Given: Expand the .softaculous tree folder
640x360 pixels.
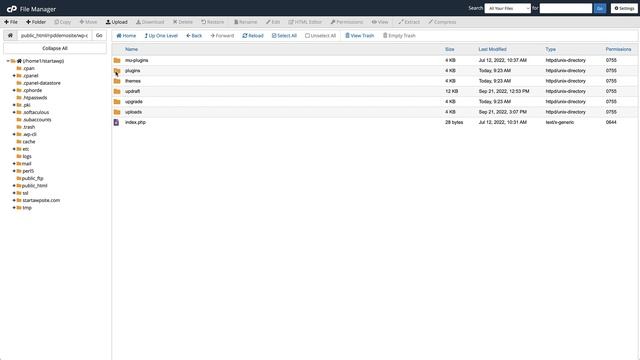Looking at the screenshot, I should click(14, 112).
